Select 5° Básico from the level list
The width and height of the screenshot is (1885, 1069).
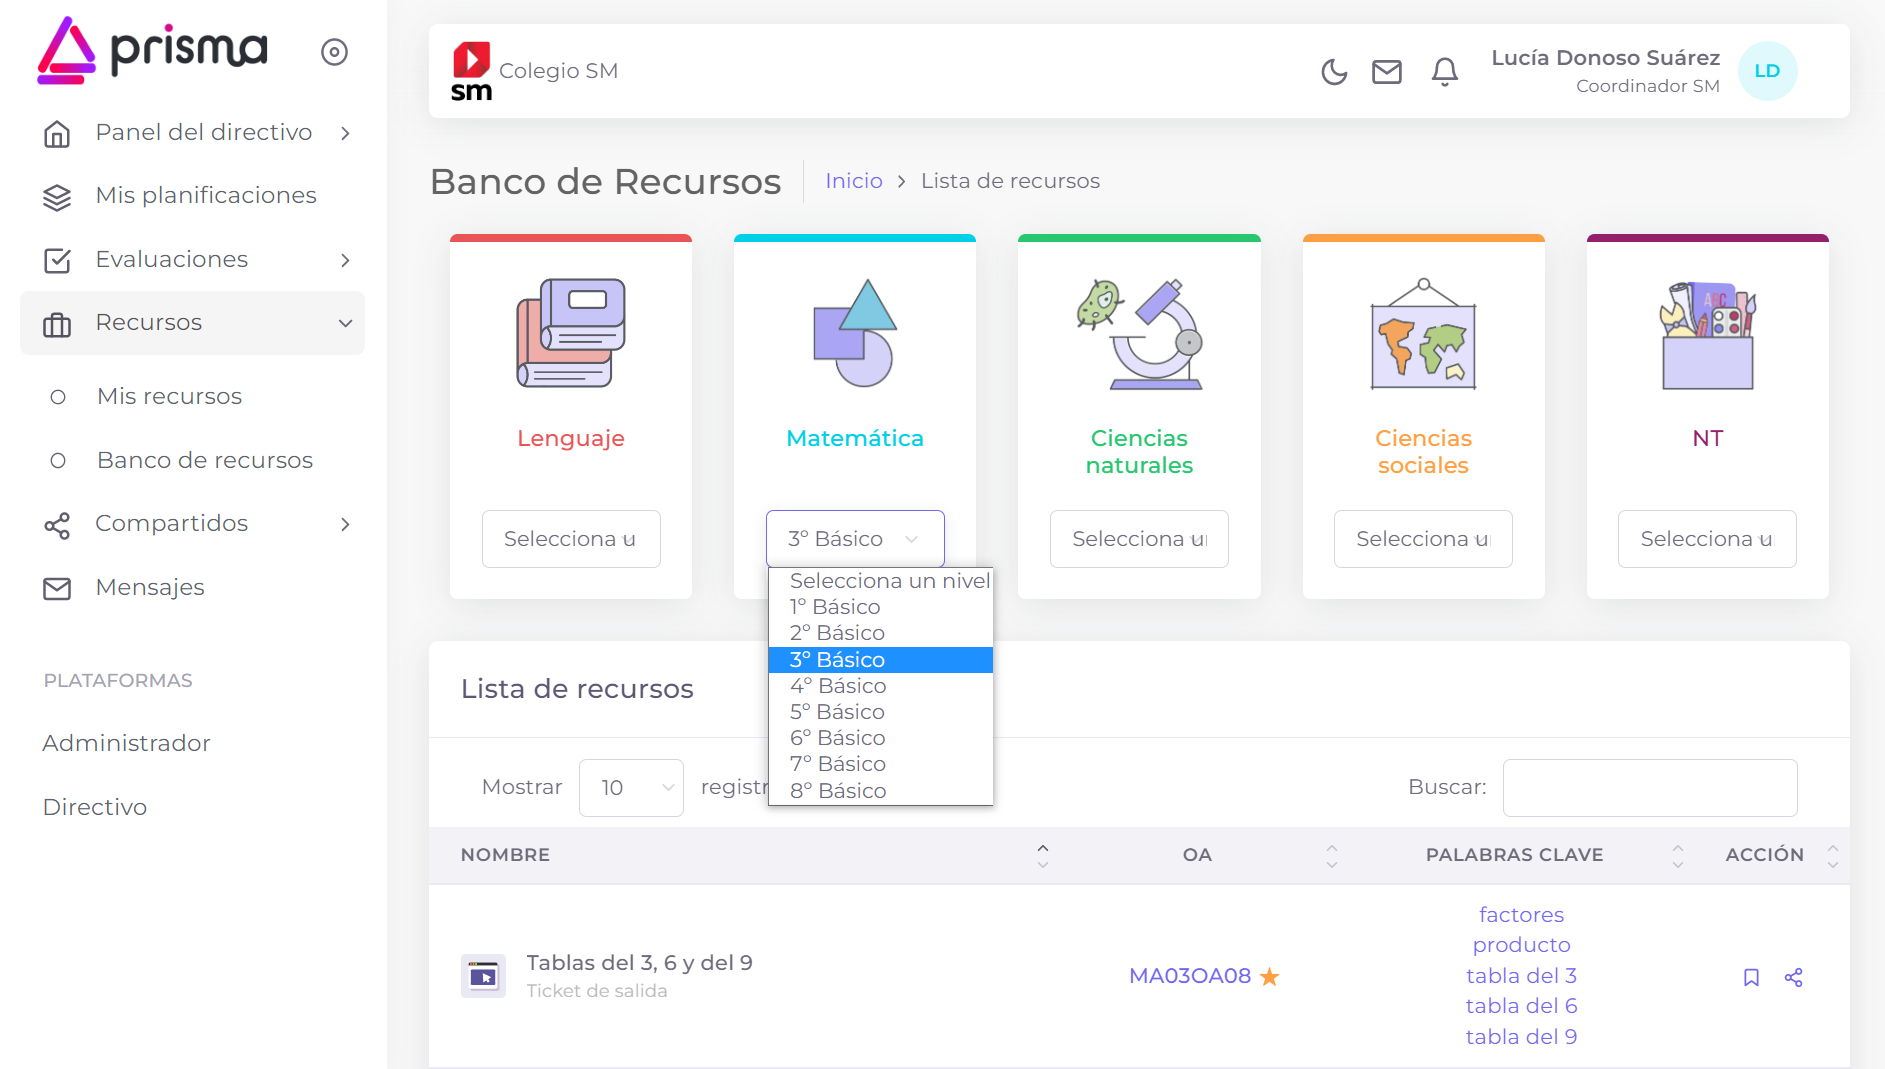[837, 712]
